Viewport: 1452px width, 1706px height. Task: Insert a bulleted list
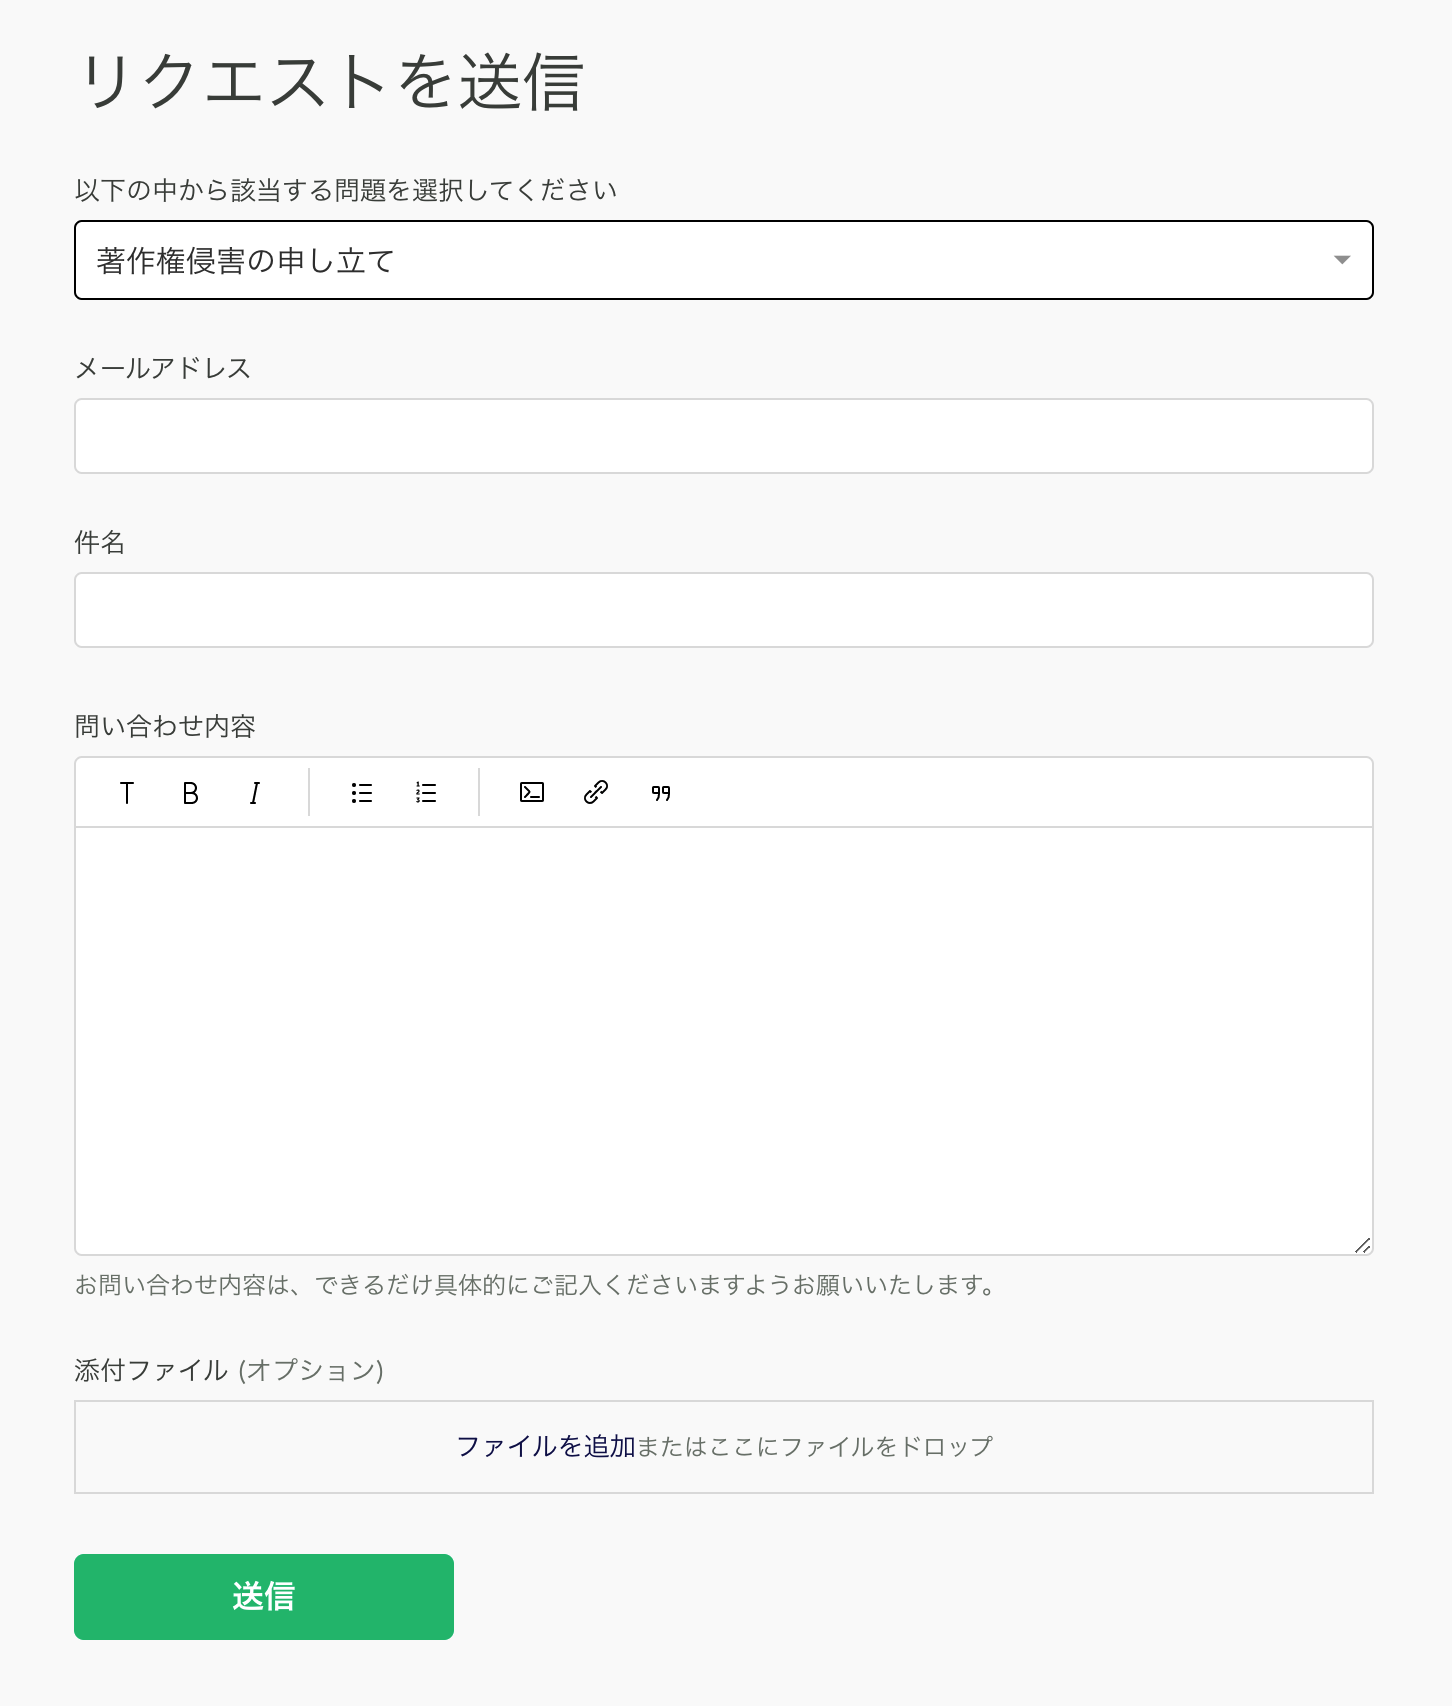362,793
